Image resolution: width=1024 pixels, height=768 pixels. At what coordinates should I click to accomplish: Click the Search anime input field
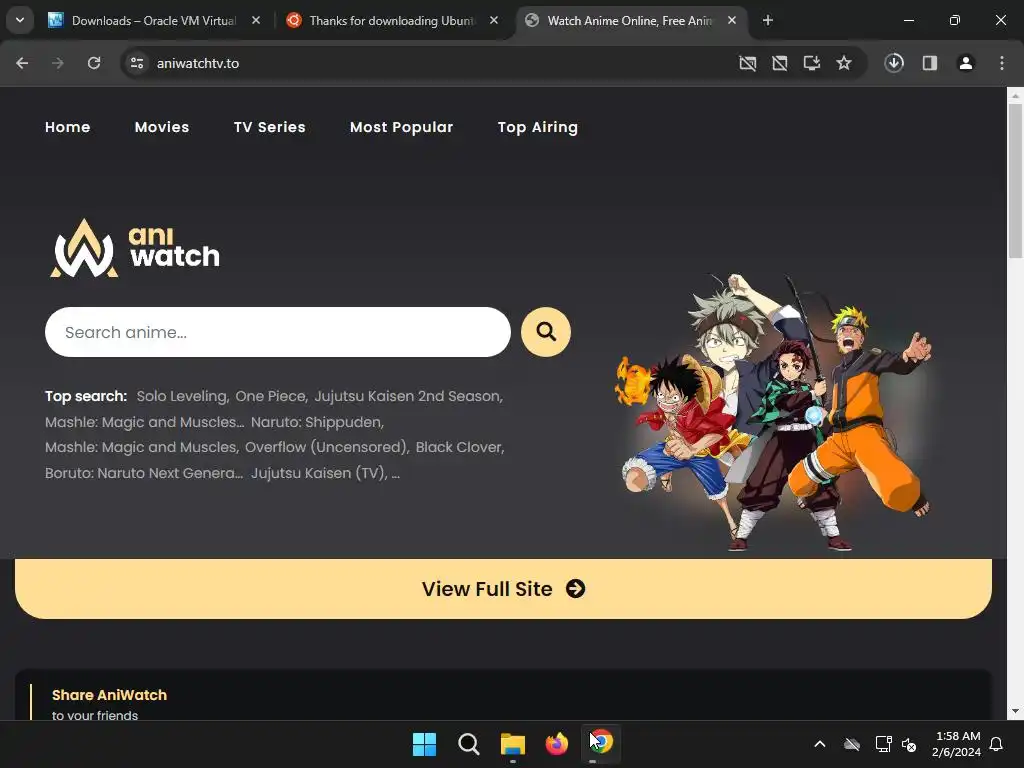[278, 332]
